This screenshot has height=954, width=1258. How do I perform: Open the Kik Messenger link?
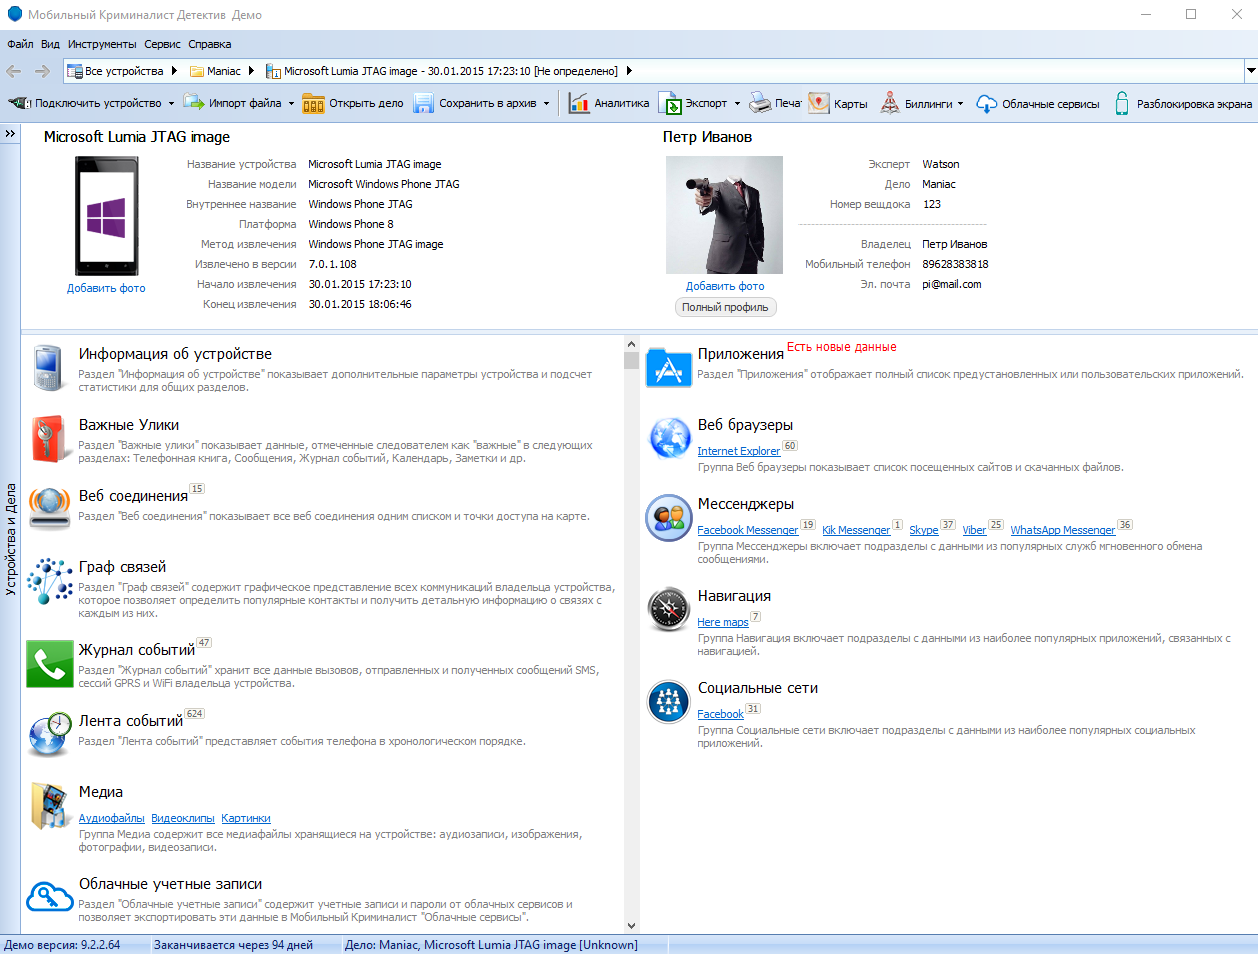click(856, 530)
